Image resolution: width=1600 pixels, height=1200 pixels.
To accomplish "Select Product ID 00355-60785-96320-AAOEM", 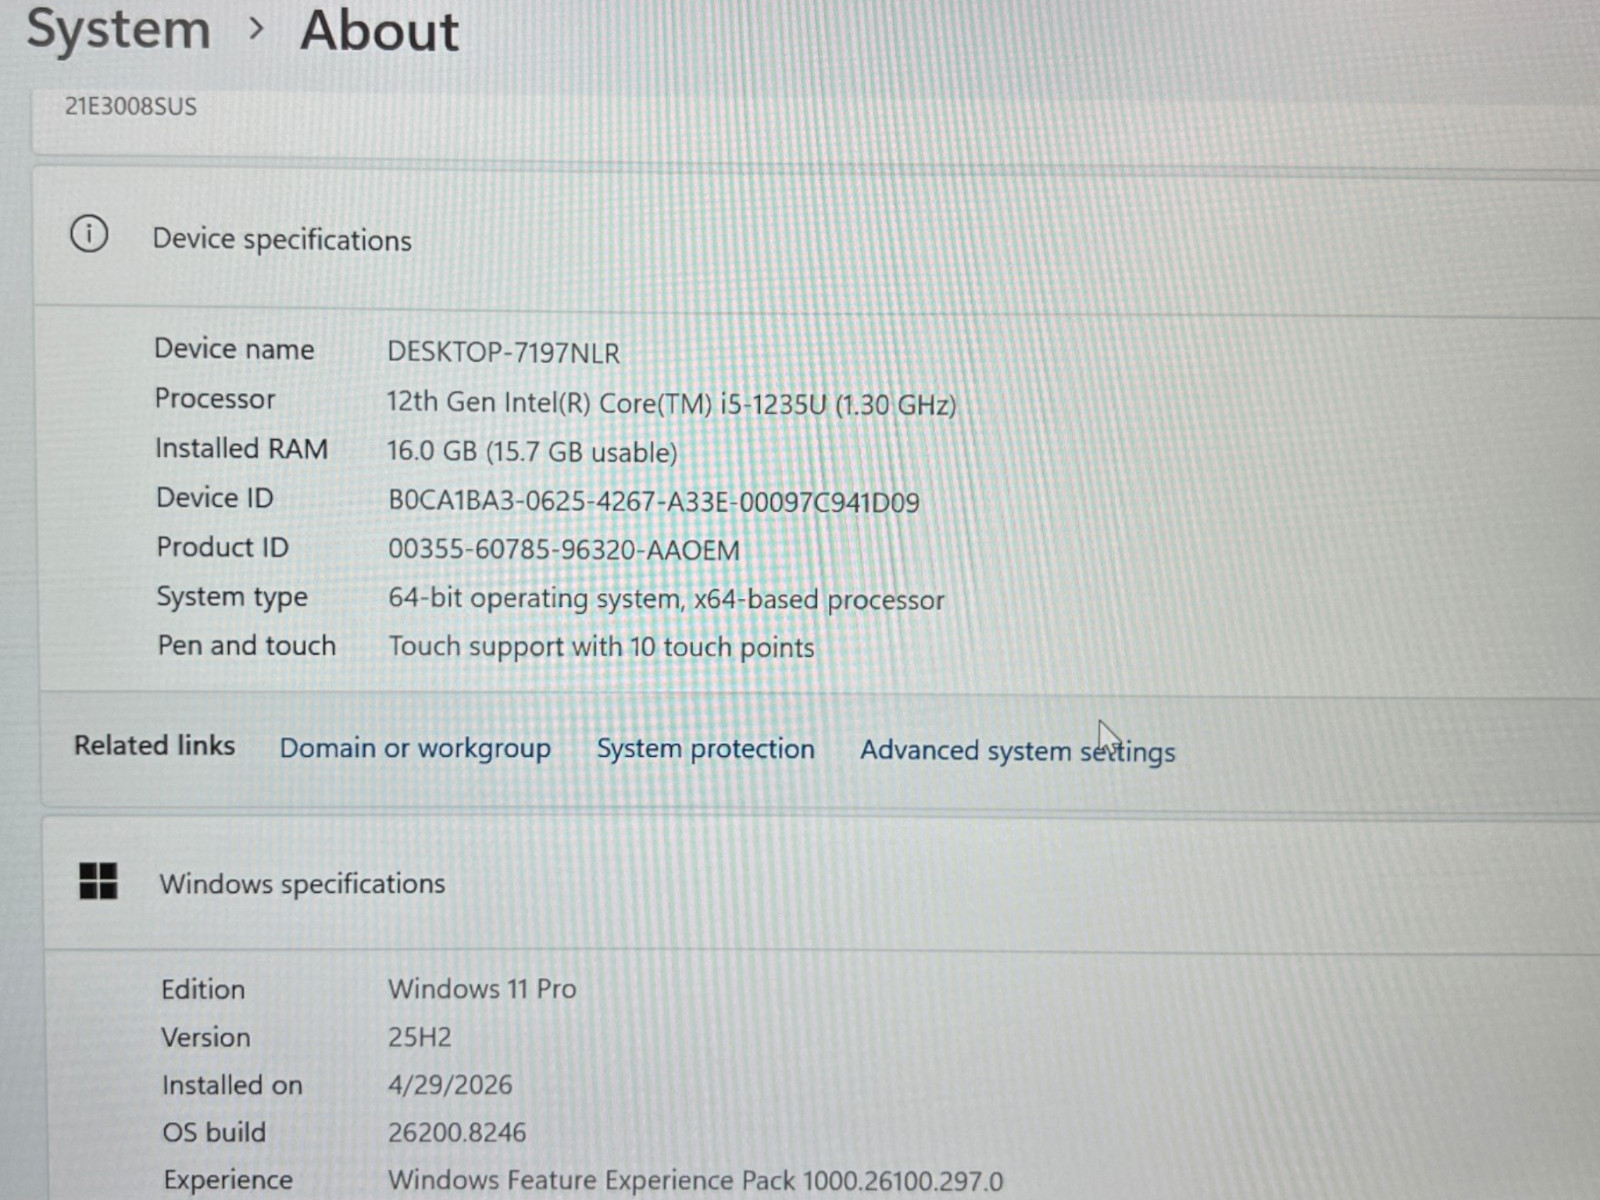I will click(x=564, y=550).
